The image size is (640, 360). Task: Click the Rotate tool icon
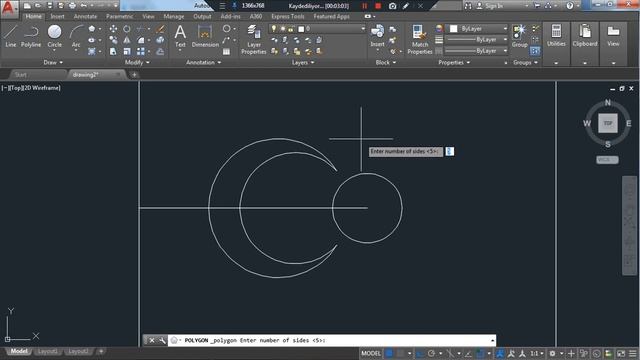click(x=127, y=29)
